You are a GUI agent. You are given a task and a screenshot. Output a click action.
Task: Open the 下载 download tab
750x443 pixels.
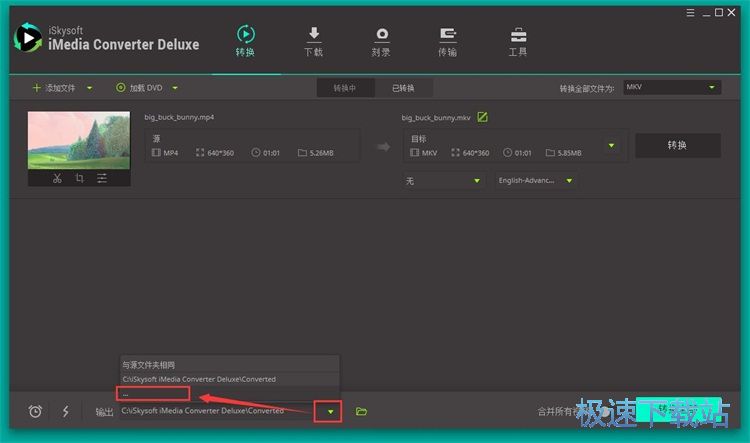[x=314, y=42]
